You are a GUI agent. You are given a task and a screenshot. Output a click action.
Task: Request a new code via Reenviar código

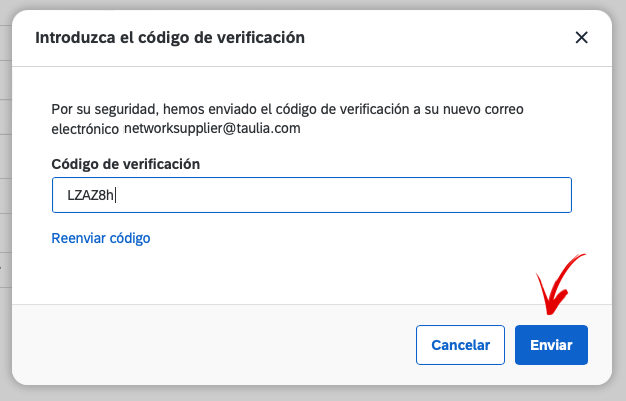coord(101,238)
